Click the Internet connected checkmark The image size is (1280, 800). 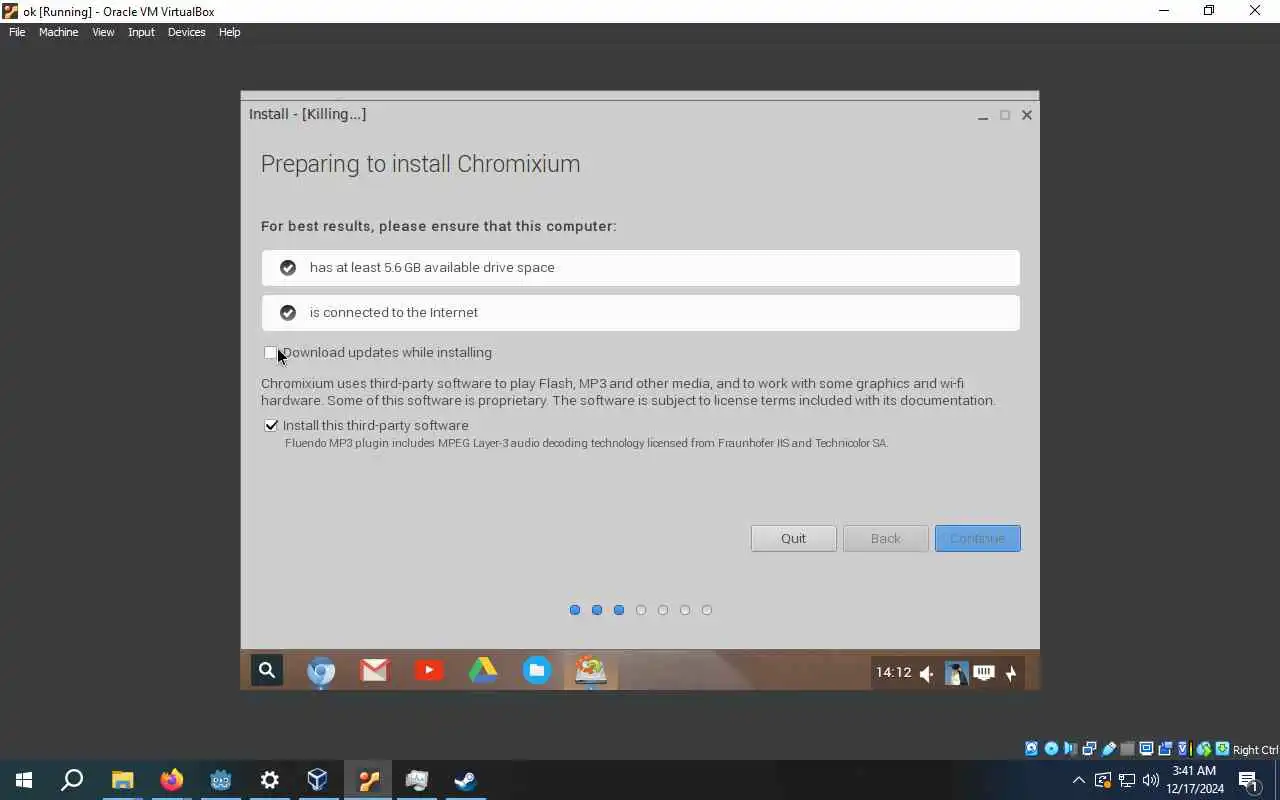[x=288, y=312]
